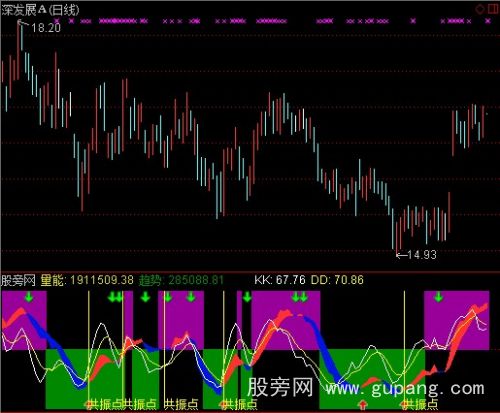Click the 趋势 indicator value 285088.81

(x=196, y=280)
